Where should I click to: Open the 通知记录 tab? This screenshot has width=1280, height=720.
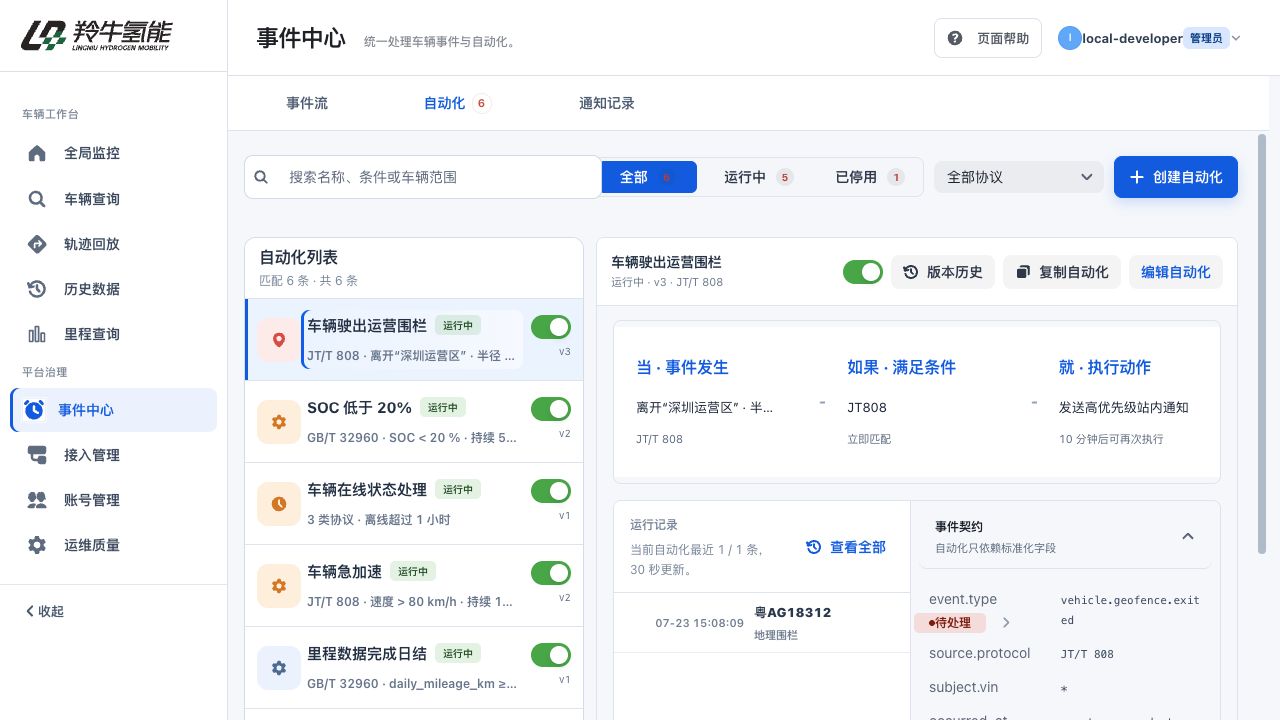(607, 103)
